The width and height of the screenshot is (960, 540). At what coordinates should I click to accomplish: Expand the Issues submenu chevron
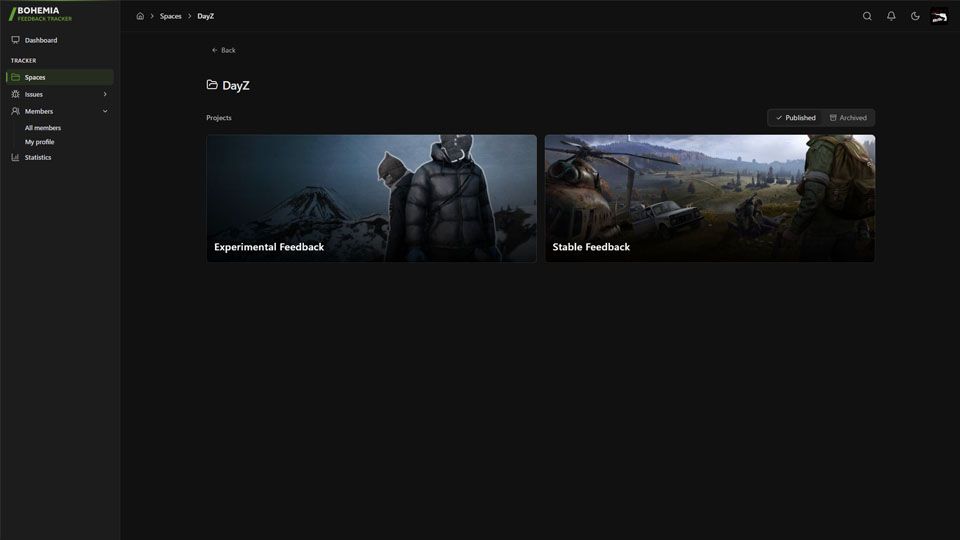click(x=105, y=94)
